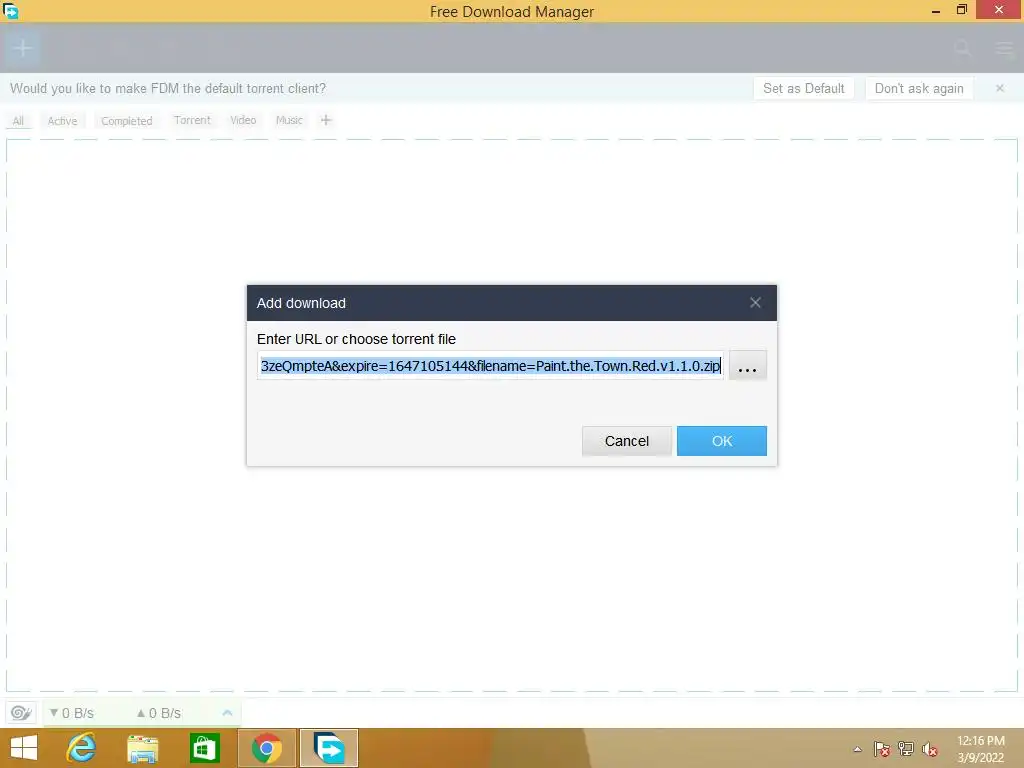Open the volume tray icon
This screenshot has width=1024, height=768.
(x=929, y=749)
